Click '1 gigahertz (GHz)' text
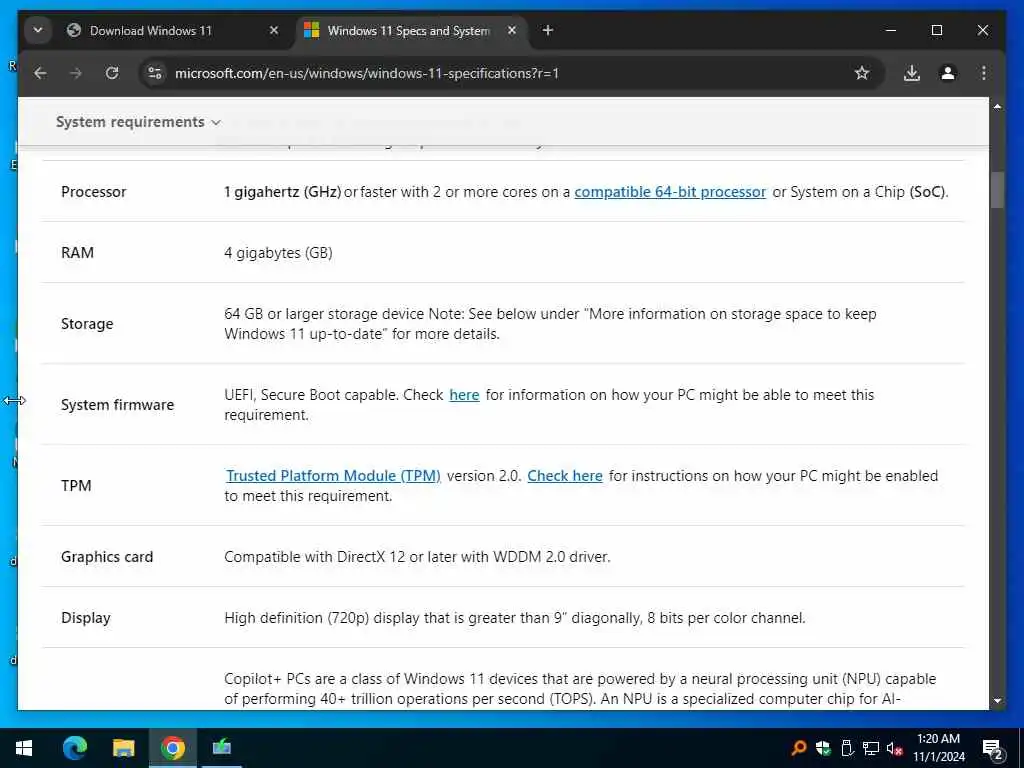 pyautogui.click(x=283, y=192)
